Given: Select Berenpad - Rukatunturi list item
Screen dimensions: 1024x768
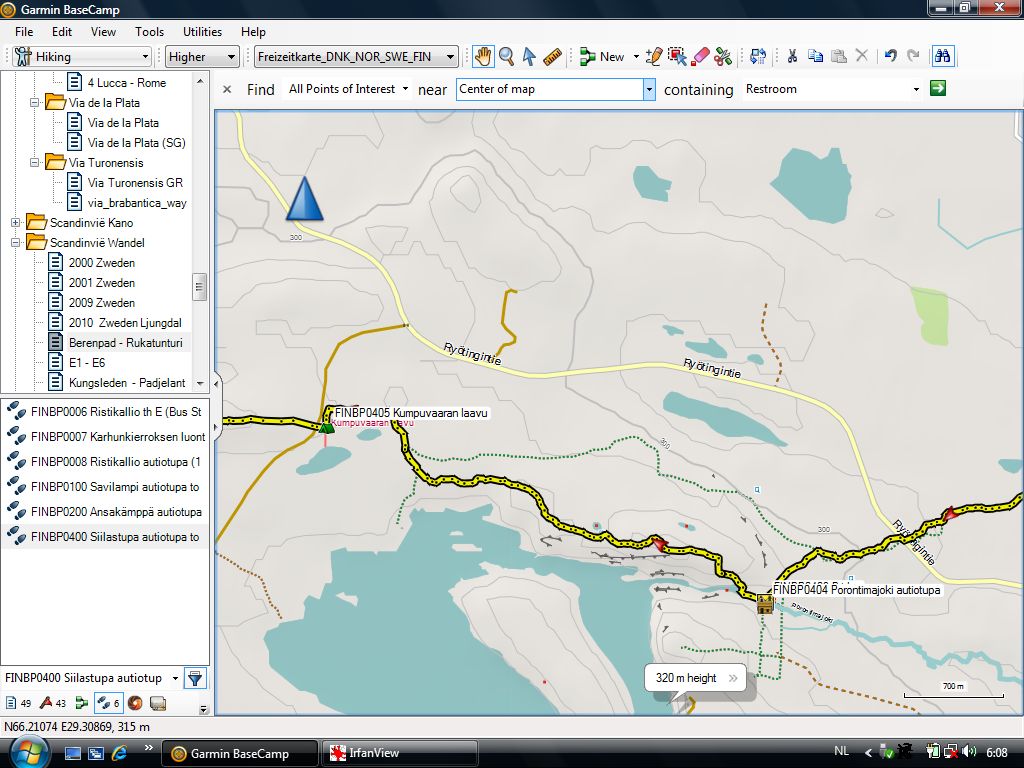Looking at the screenshot, I should tap(124, 343).
